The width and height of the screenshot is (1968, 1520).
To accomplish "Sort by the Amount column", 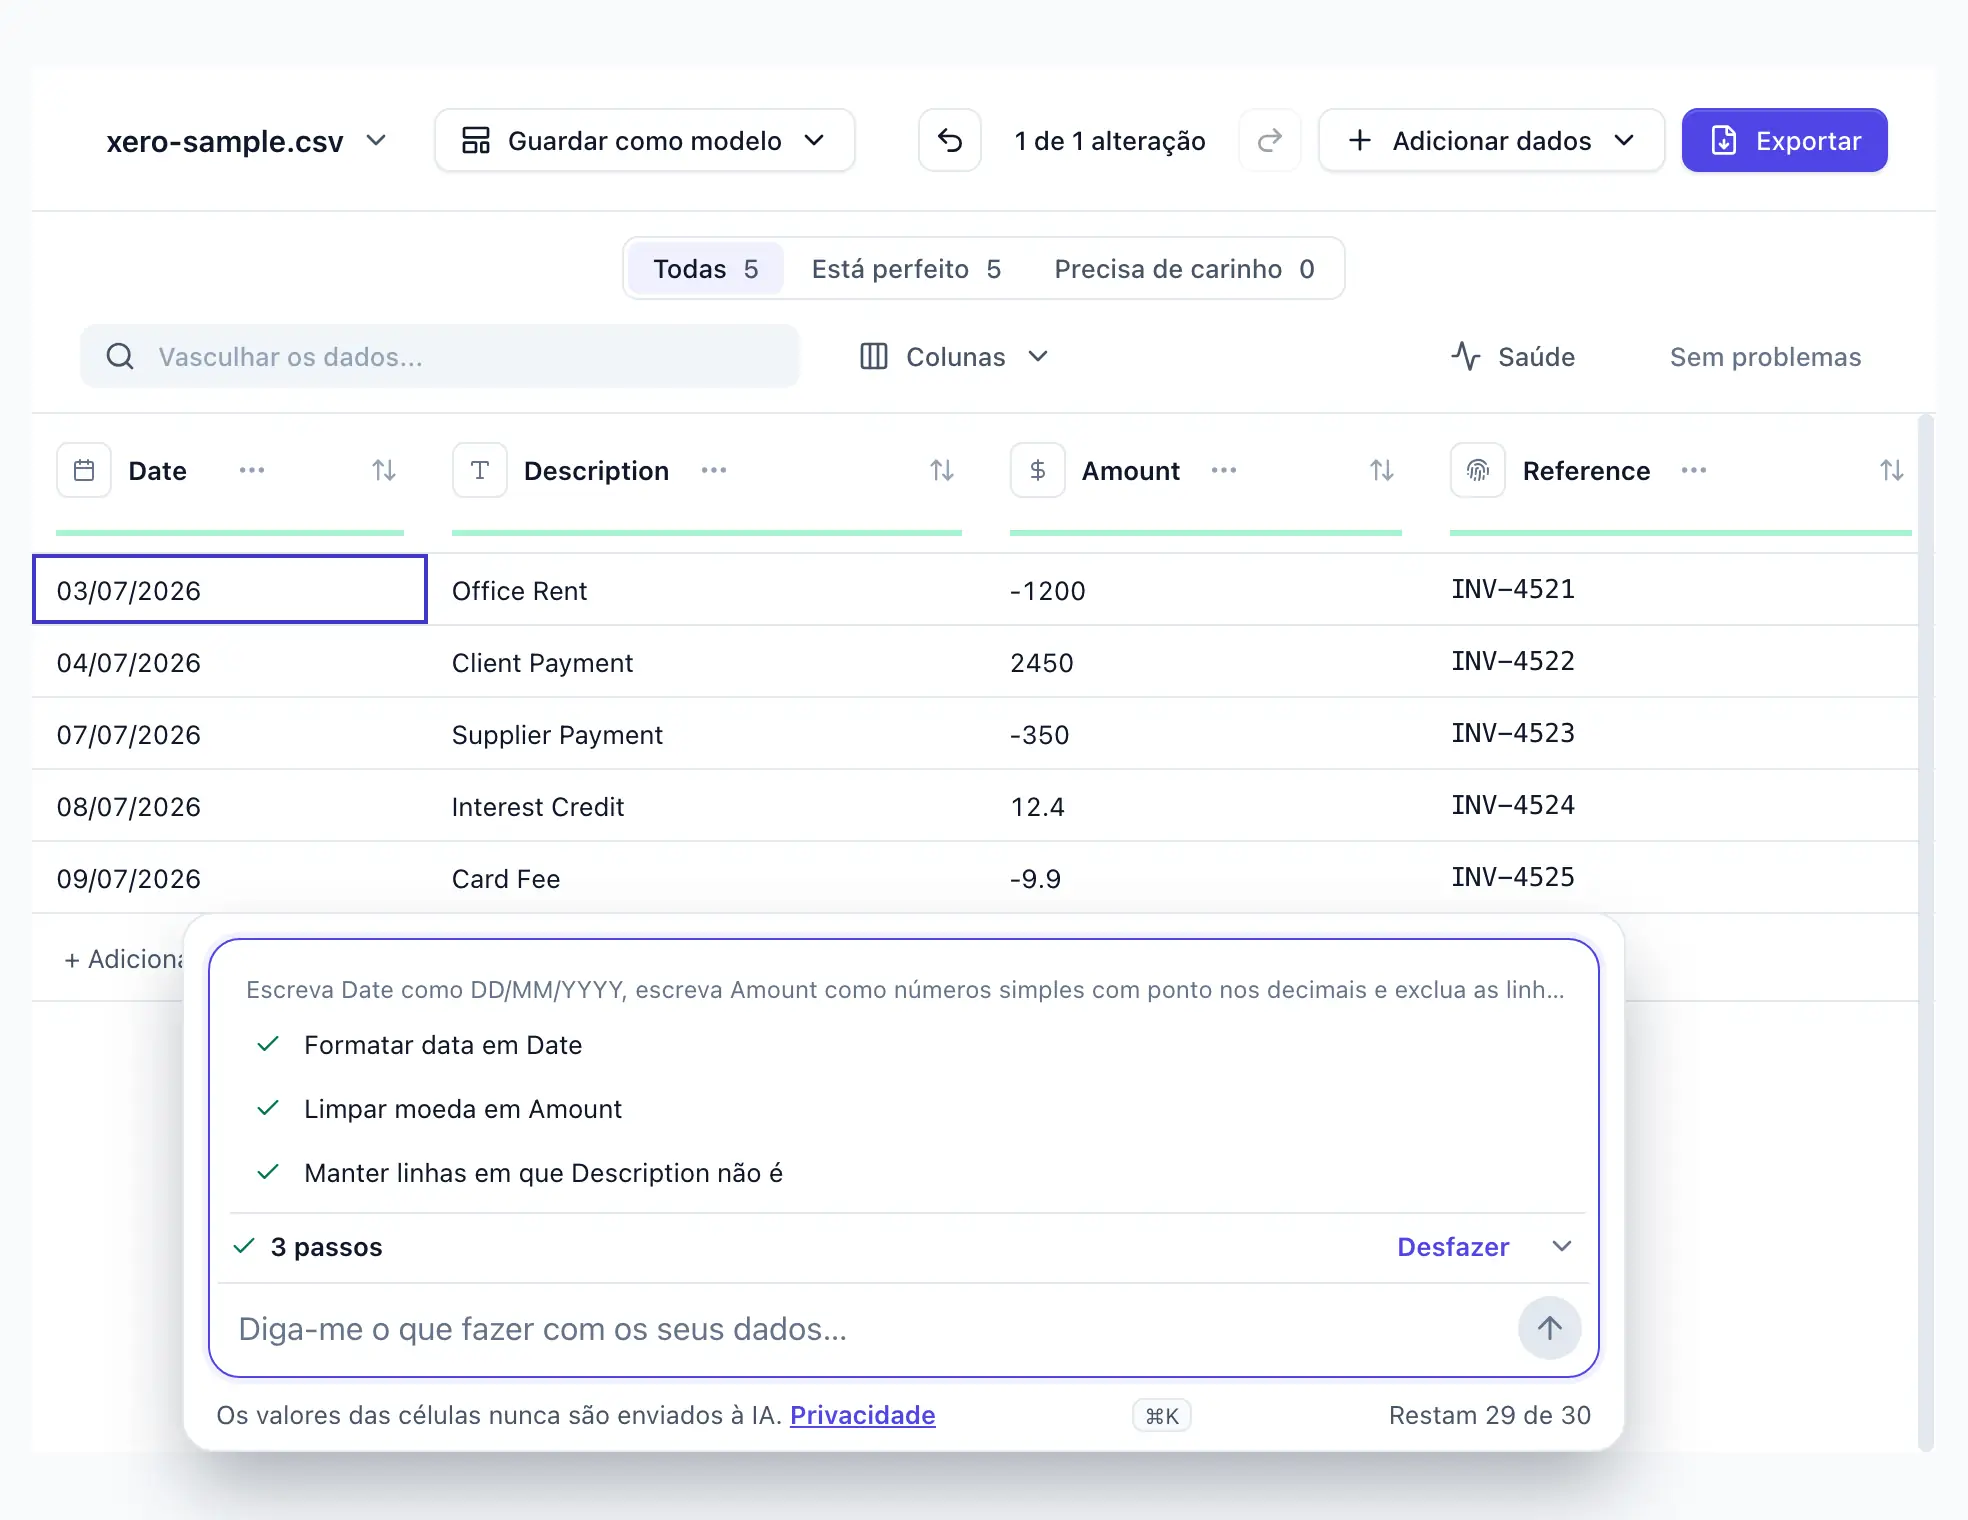I will tap(1382, 470).
